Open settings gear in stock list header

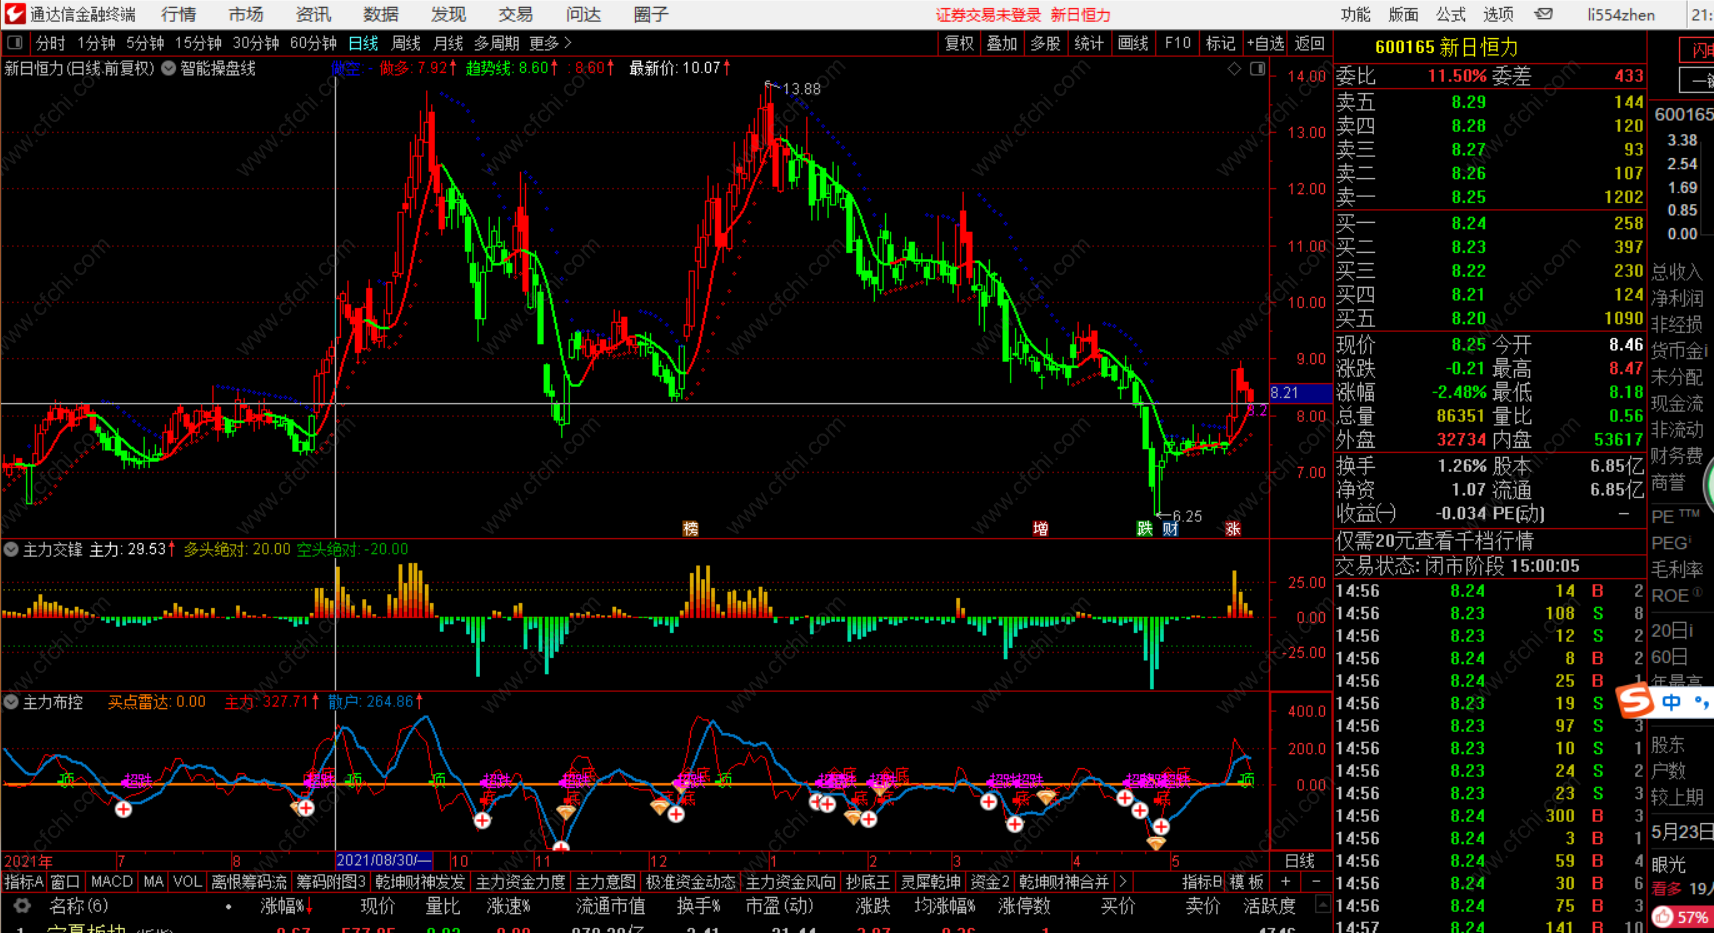click(22, 906)
